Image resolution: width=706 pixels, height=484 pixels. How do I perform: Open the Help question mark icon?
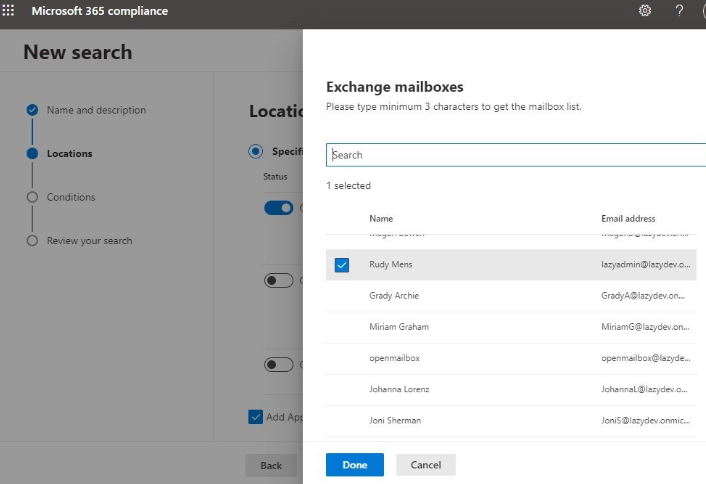click(x=679, y=10)
